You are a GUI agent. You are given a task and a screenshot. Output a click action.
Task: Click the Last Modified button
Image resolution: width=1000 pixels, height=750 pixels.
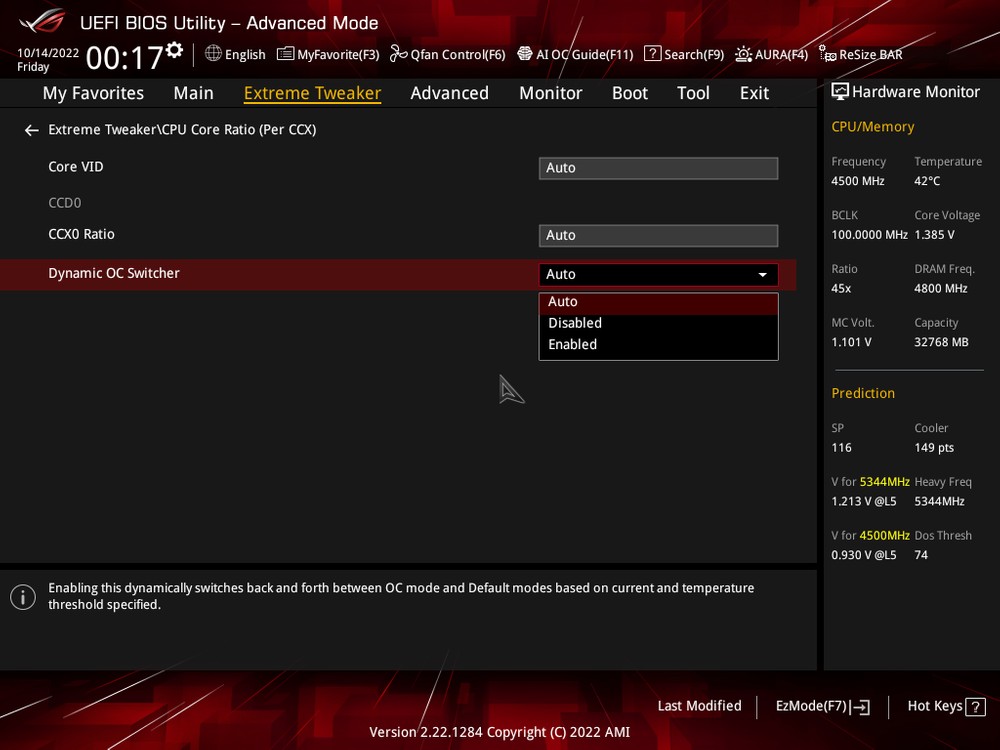click(x=699, y=706)
